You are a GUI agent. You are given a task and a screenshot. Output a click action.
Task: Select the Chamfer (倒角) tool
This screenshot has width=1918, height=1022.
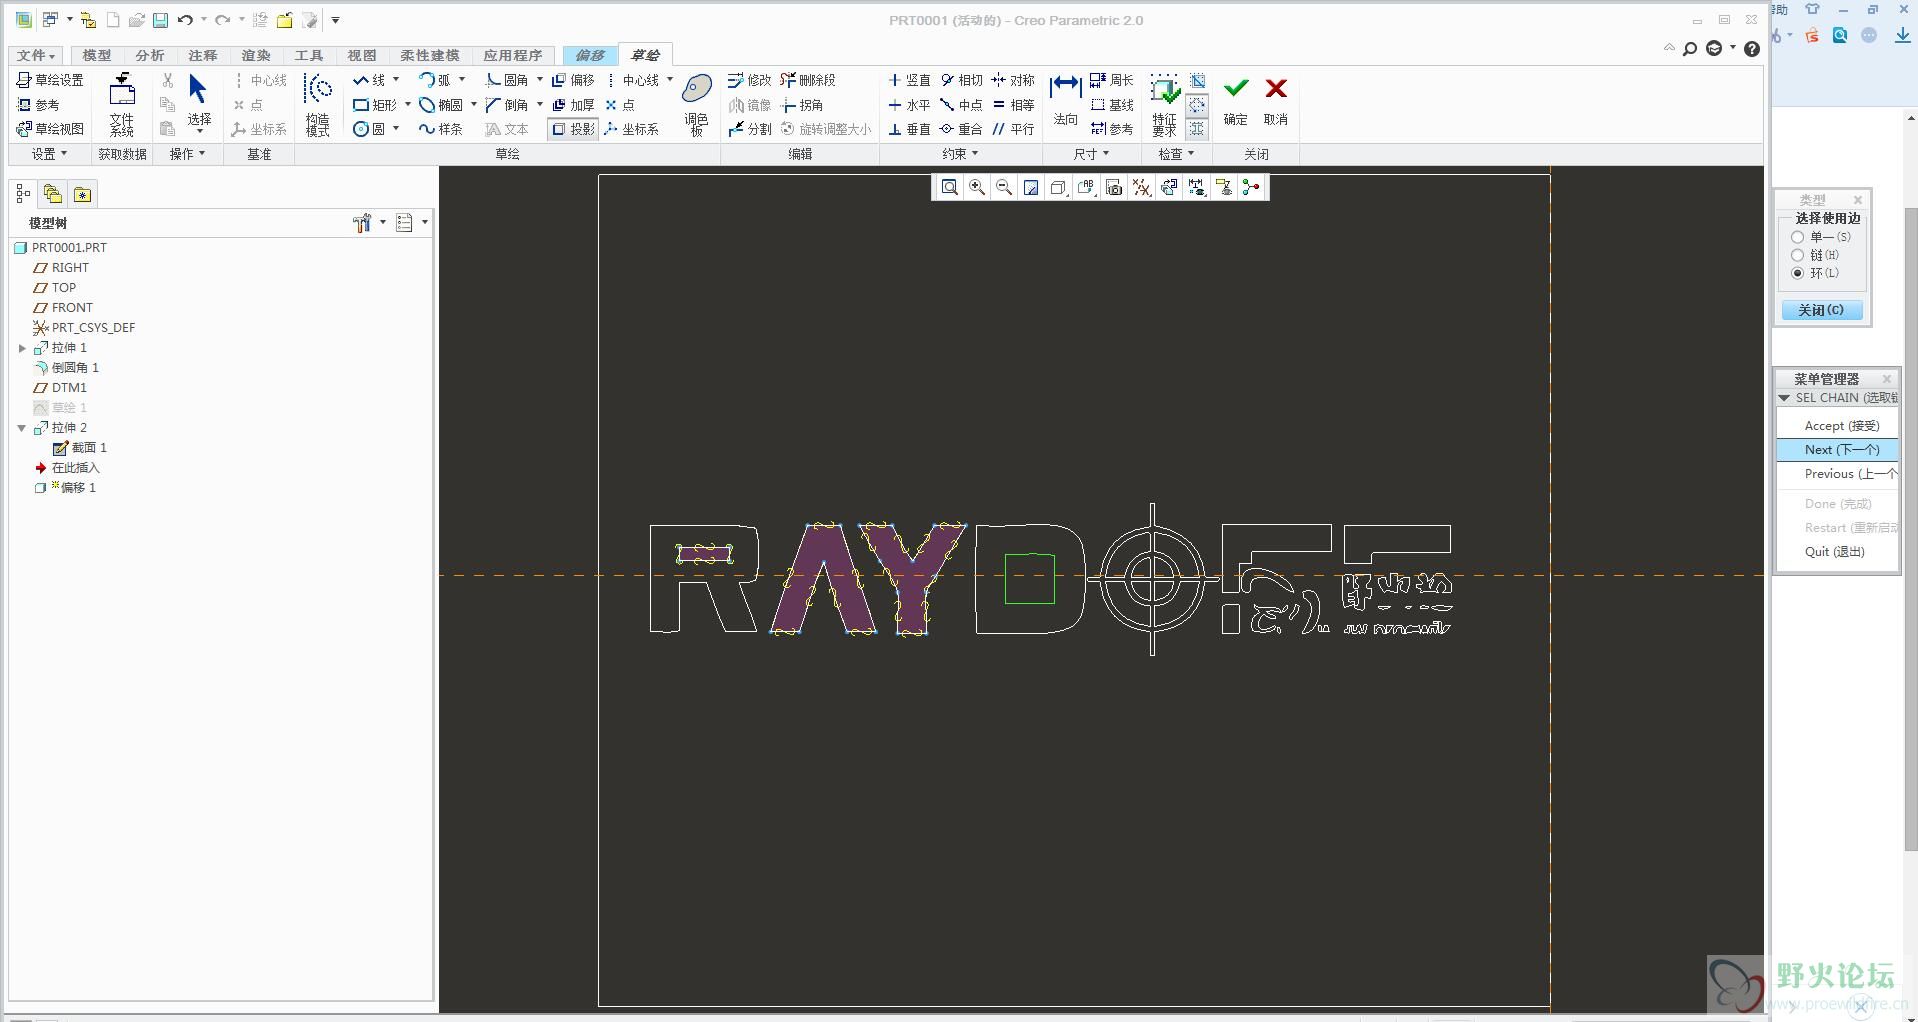click(x=507, y=105)
